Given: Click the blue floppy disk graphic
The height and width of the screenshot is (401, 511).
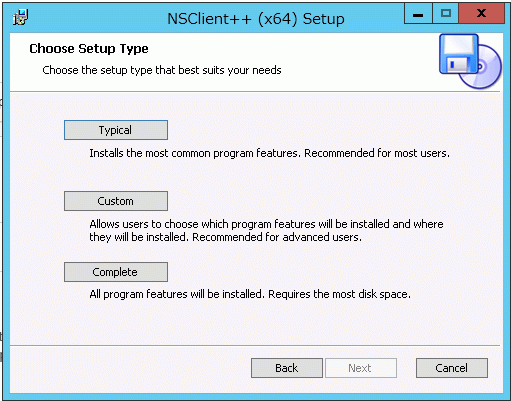Looking at the screenshot, I should coord(458,54).
